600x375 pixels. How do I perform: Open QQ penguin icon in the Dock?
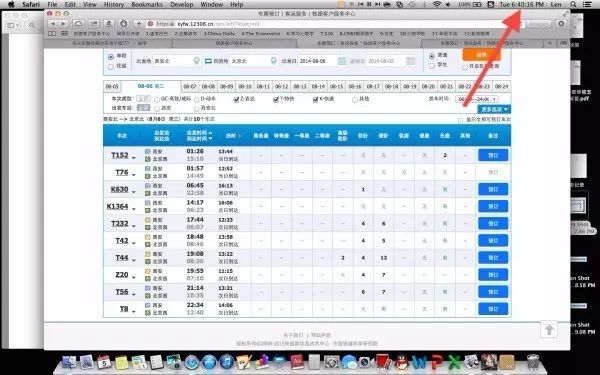point(401,362)
